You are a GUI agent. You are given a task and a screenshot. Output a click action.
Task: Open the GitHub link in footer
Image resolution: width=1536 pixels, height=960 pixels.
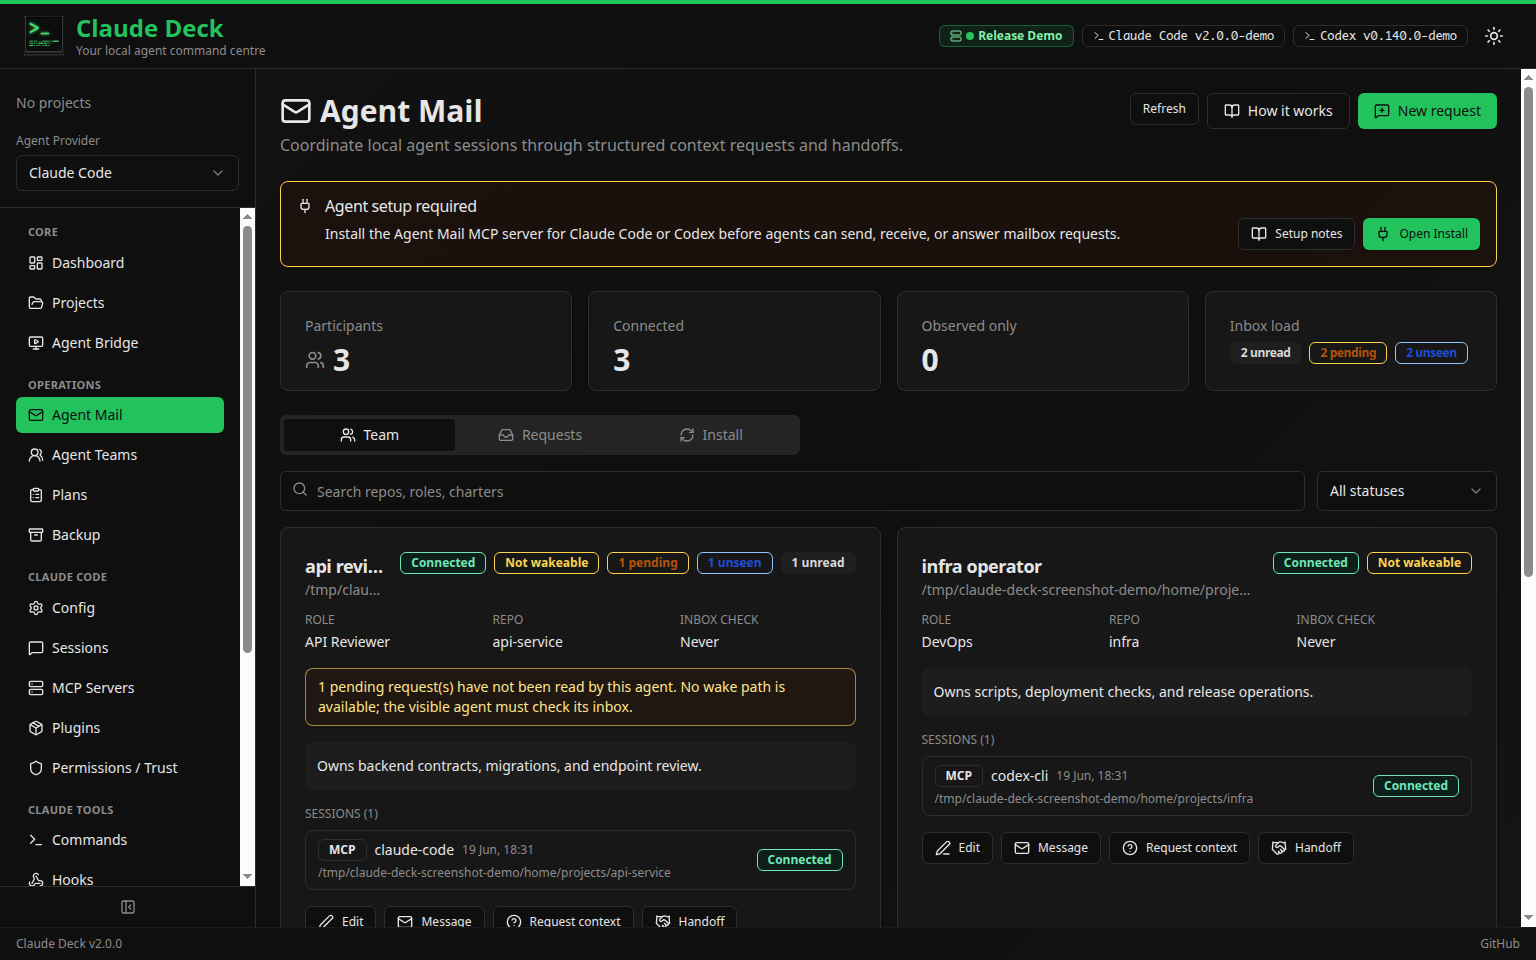(1499, 944)
